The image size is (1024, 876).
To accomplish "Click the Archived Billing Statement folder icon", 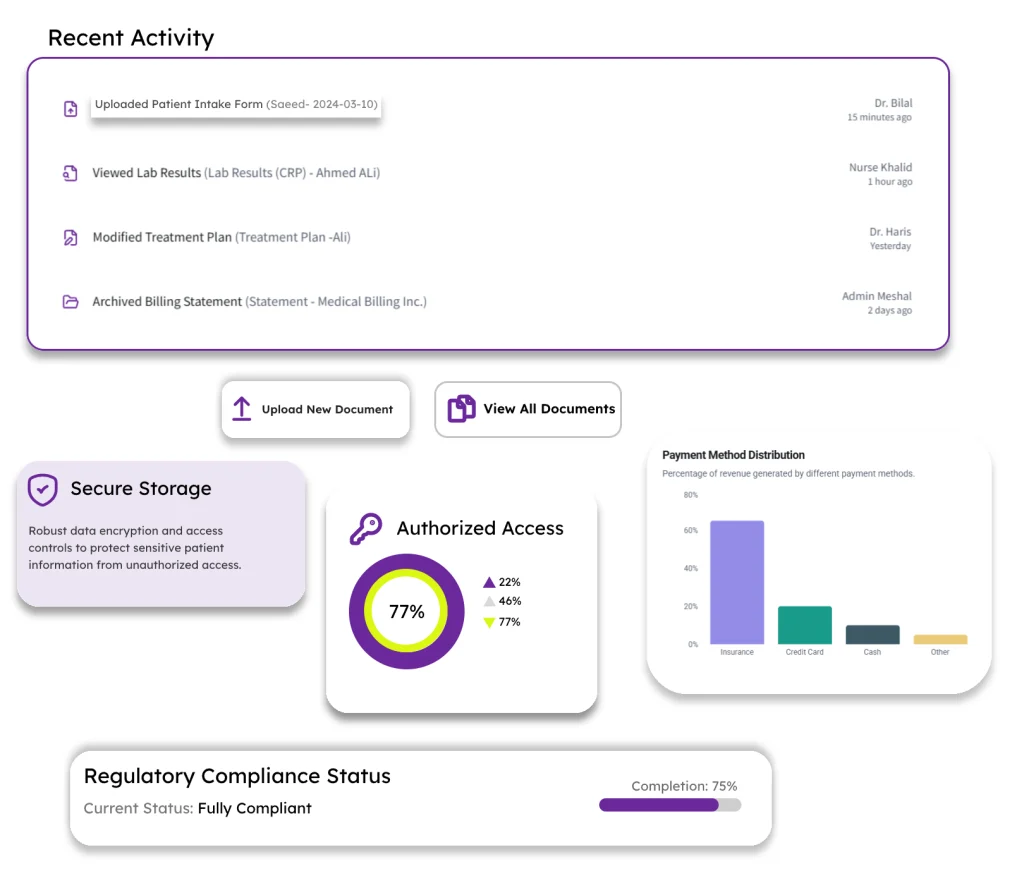I will tap(70, 301).
